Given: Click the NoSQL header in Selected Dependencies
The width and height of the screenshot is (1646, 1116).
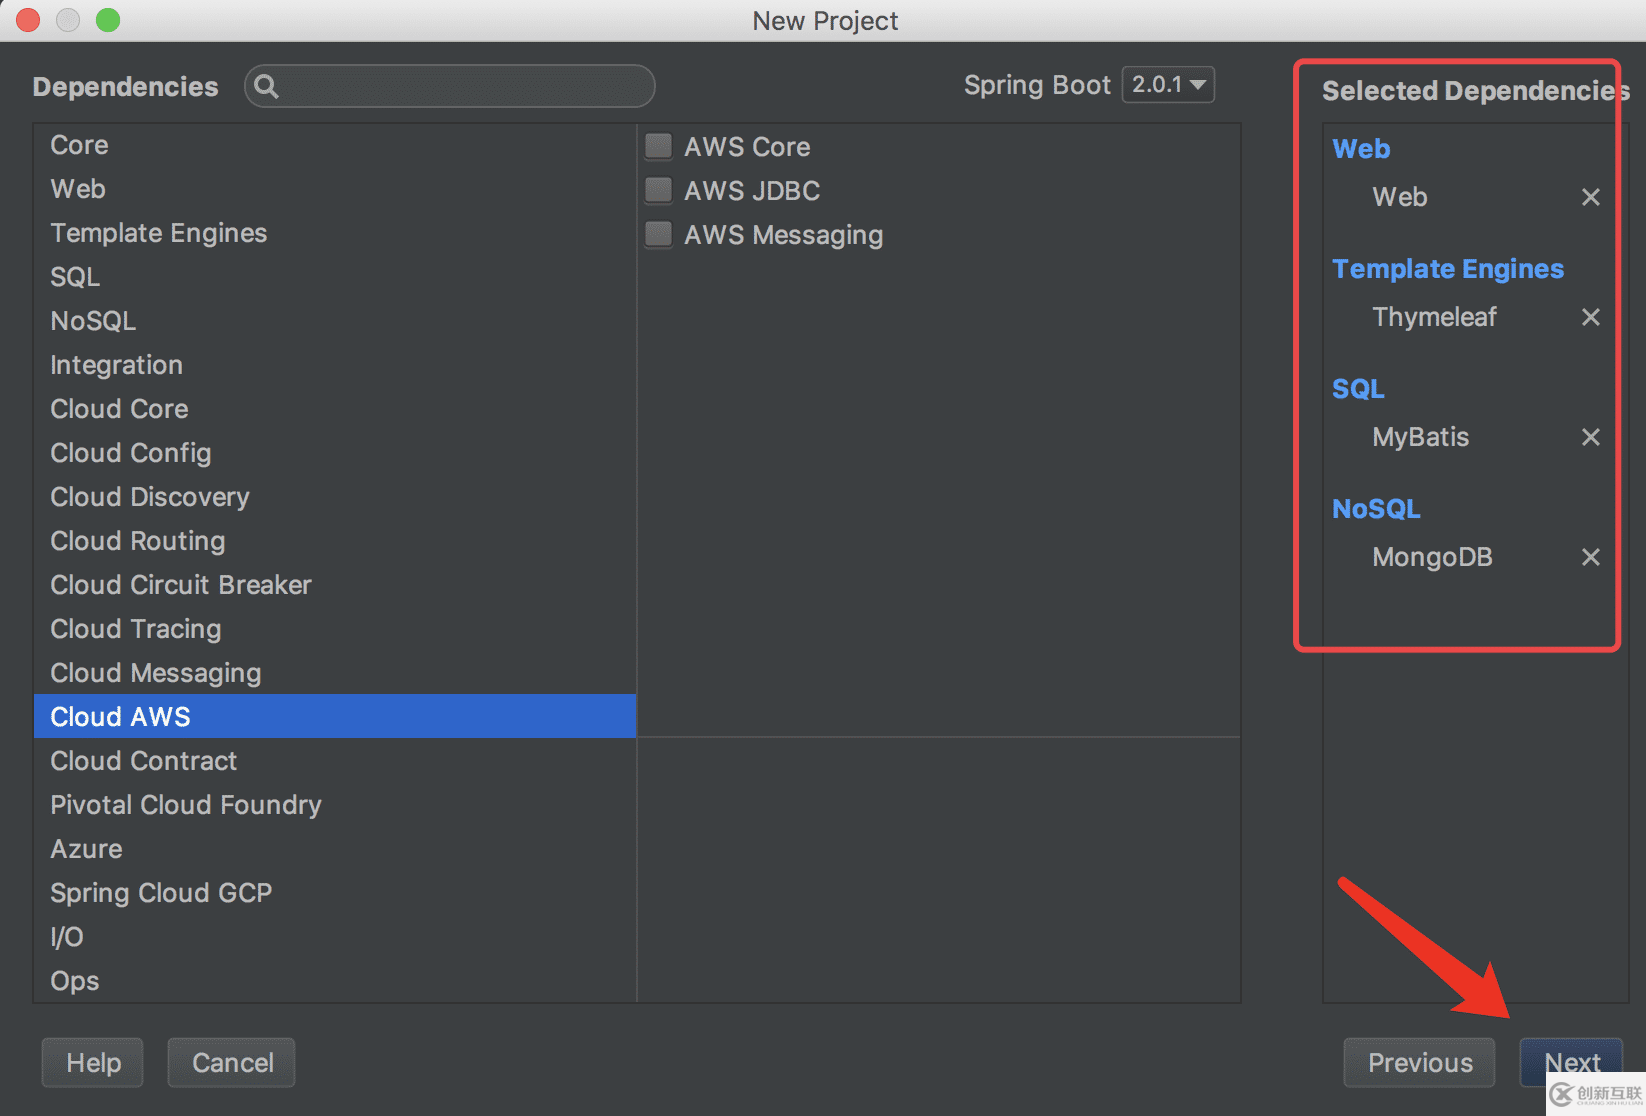Looking at the screenshot, I should [x=1376, y=509].
